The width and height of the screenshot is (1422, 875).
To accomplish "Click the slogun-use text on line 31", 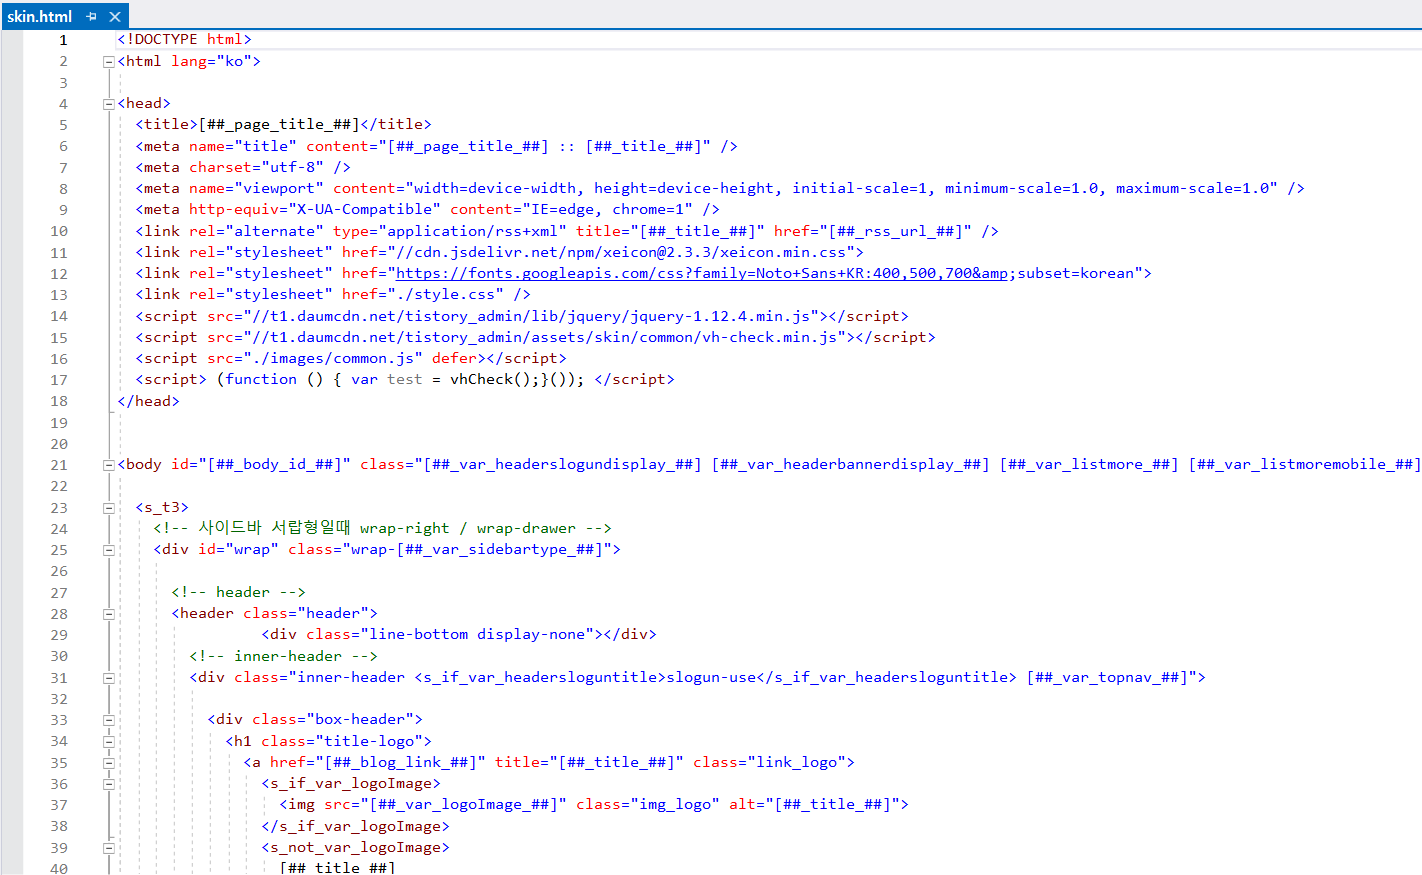I will pyautogui.click(x=711, y=677).
